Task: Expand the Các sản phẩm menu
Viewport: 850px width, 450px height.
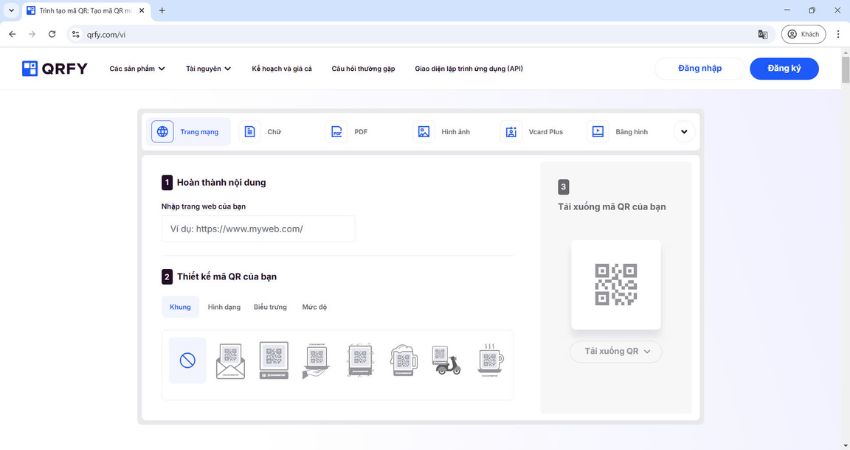Action: (137, 69)
